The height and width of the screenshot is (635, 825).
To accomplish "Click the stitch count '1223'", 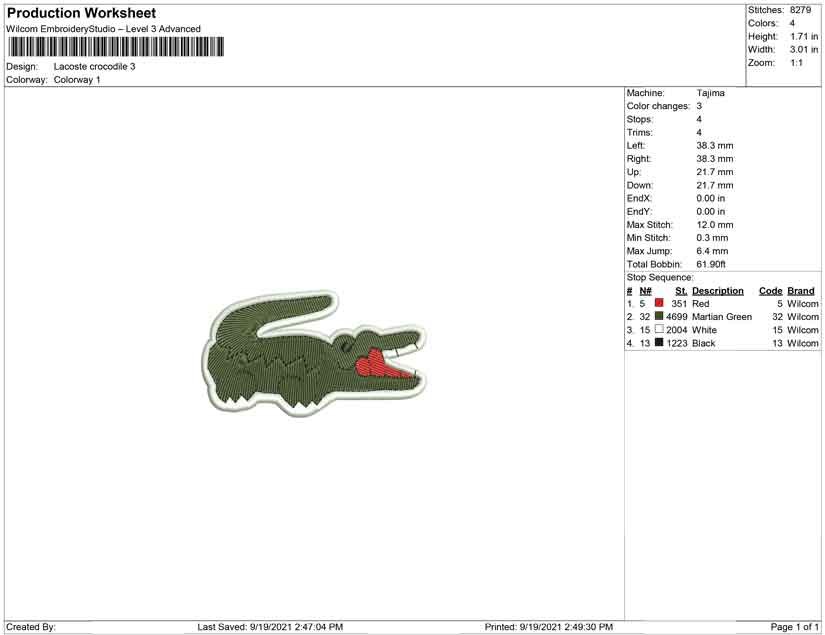I will (677, 343).
